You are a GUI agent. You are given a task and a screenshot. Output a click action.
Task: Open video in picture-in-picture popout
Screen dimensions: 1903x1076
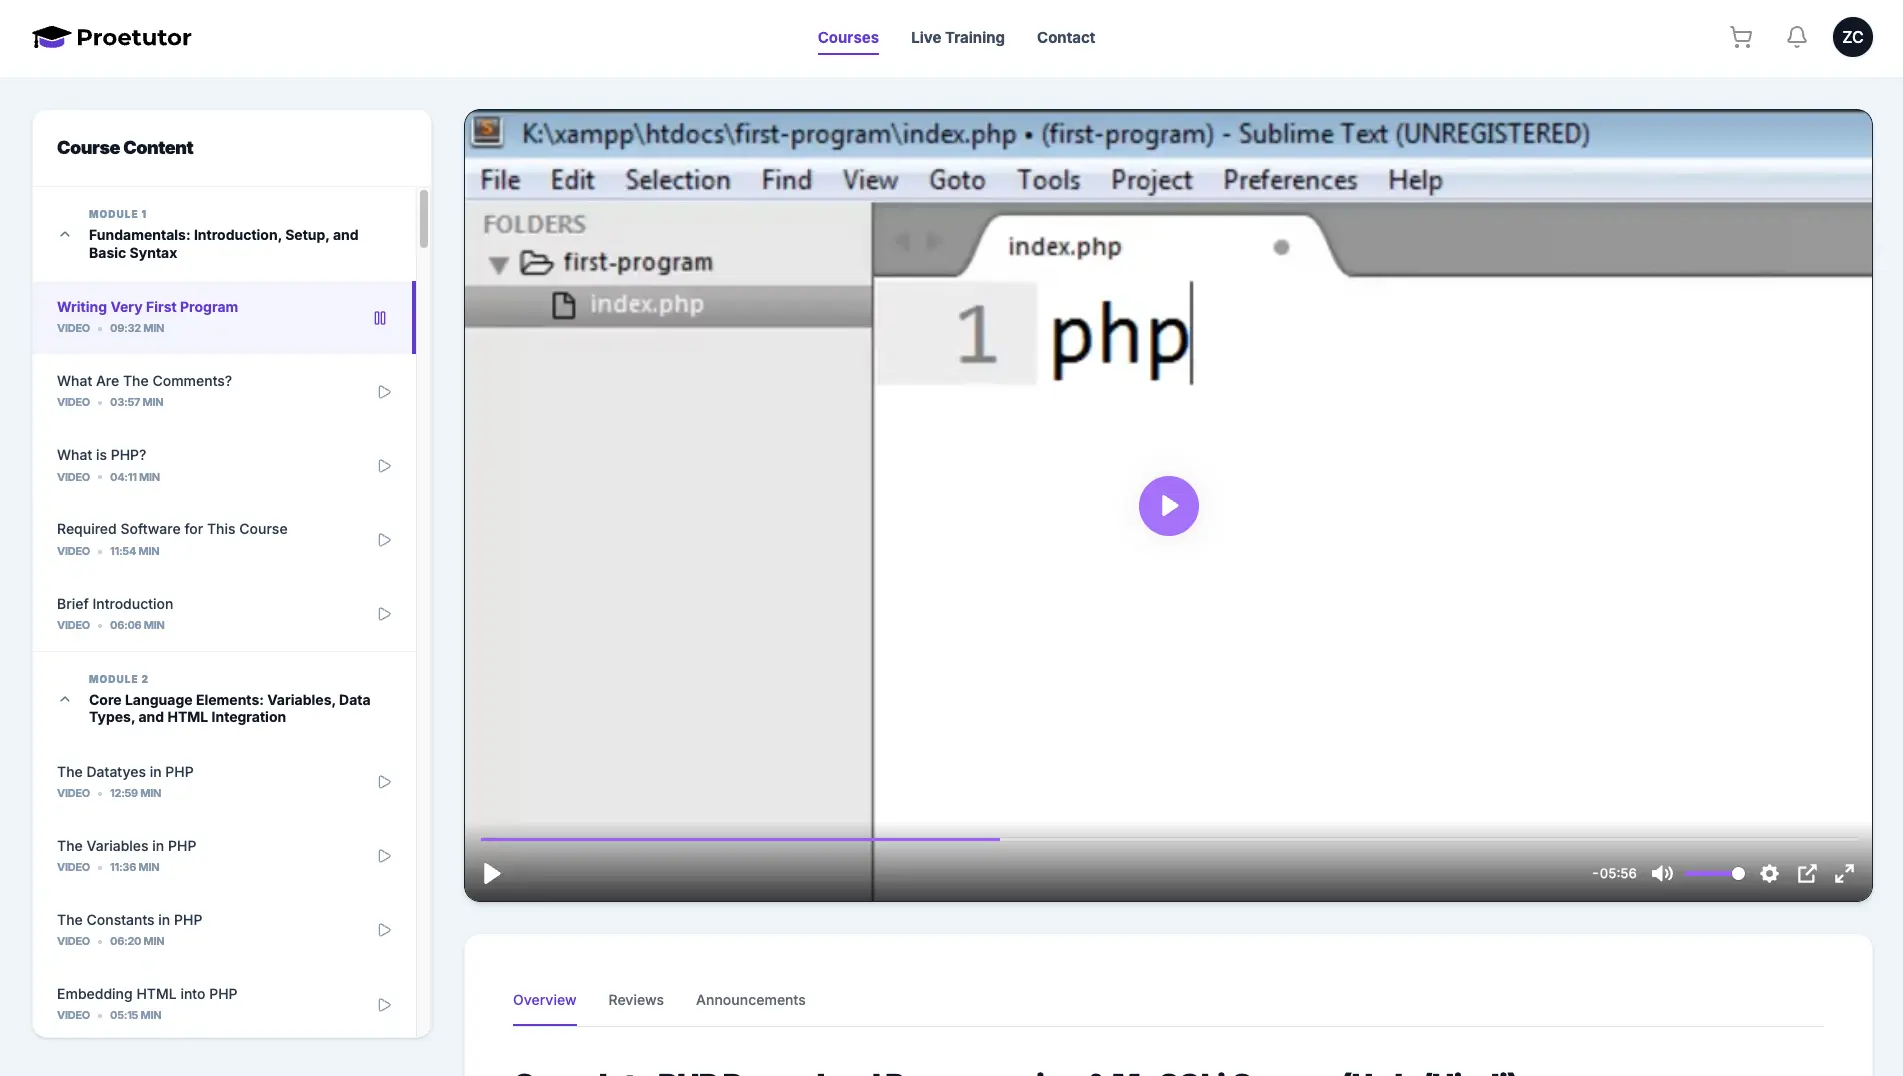pyautogui.click(x=1807, y=874)
